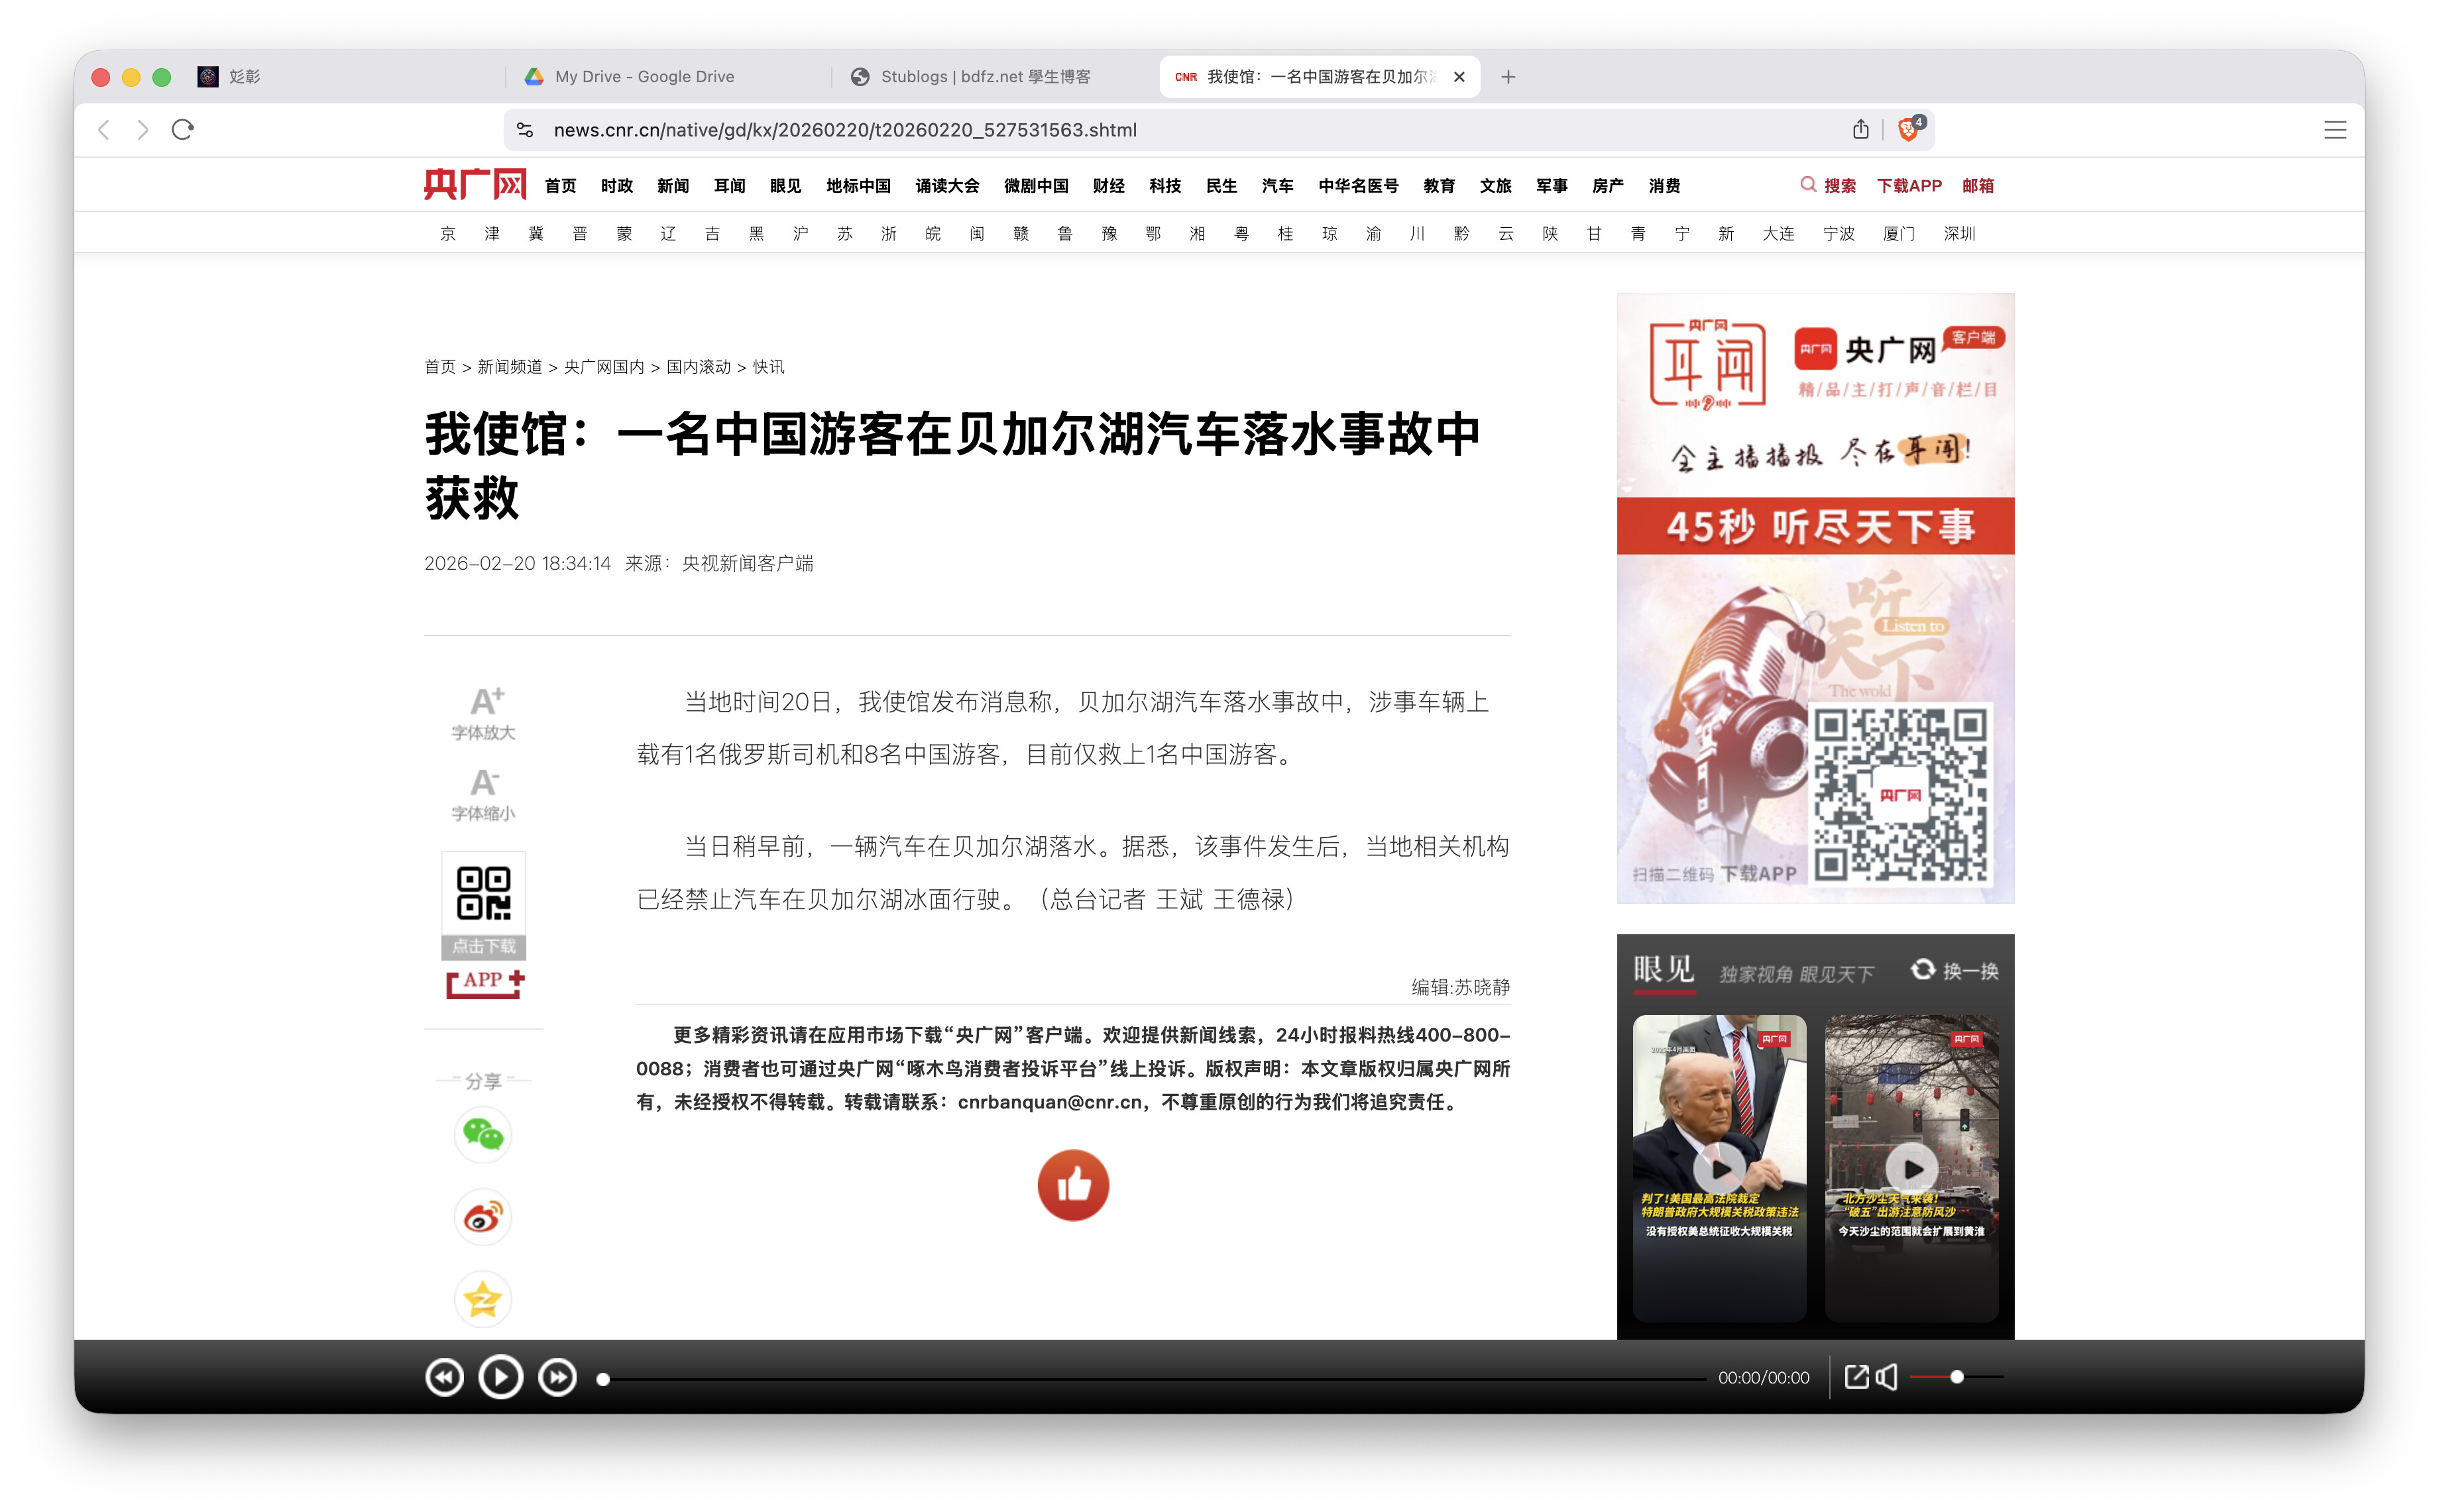Click 国内滚动 breadcrumb link

click(x=698, y=367)
